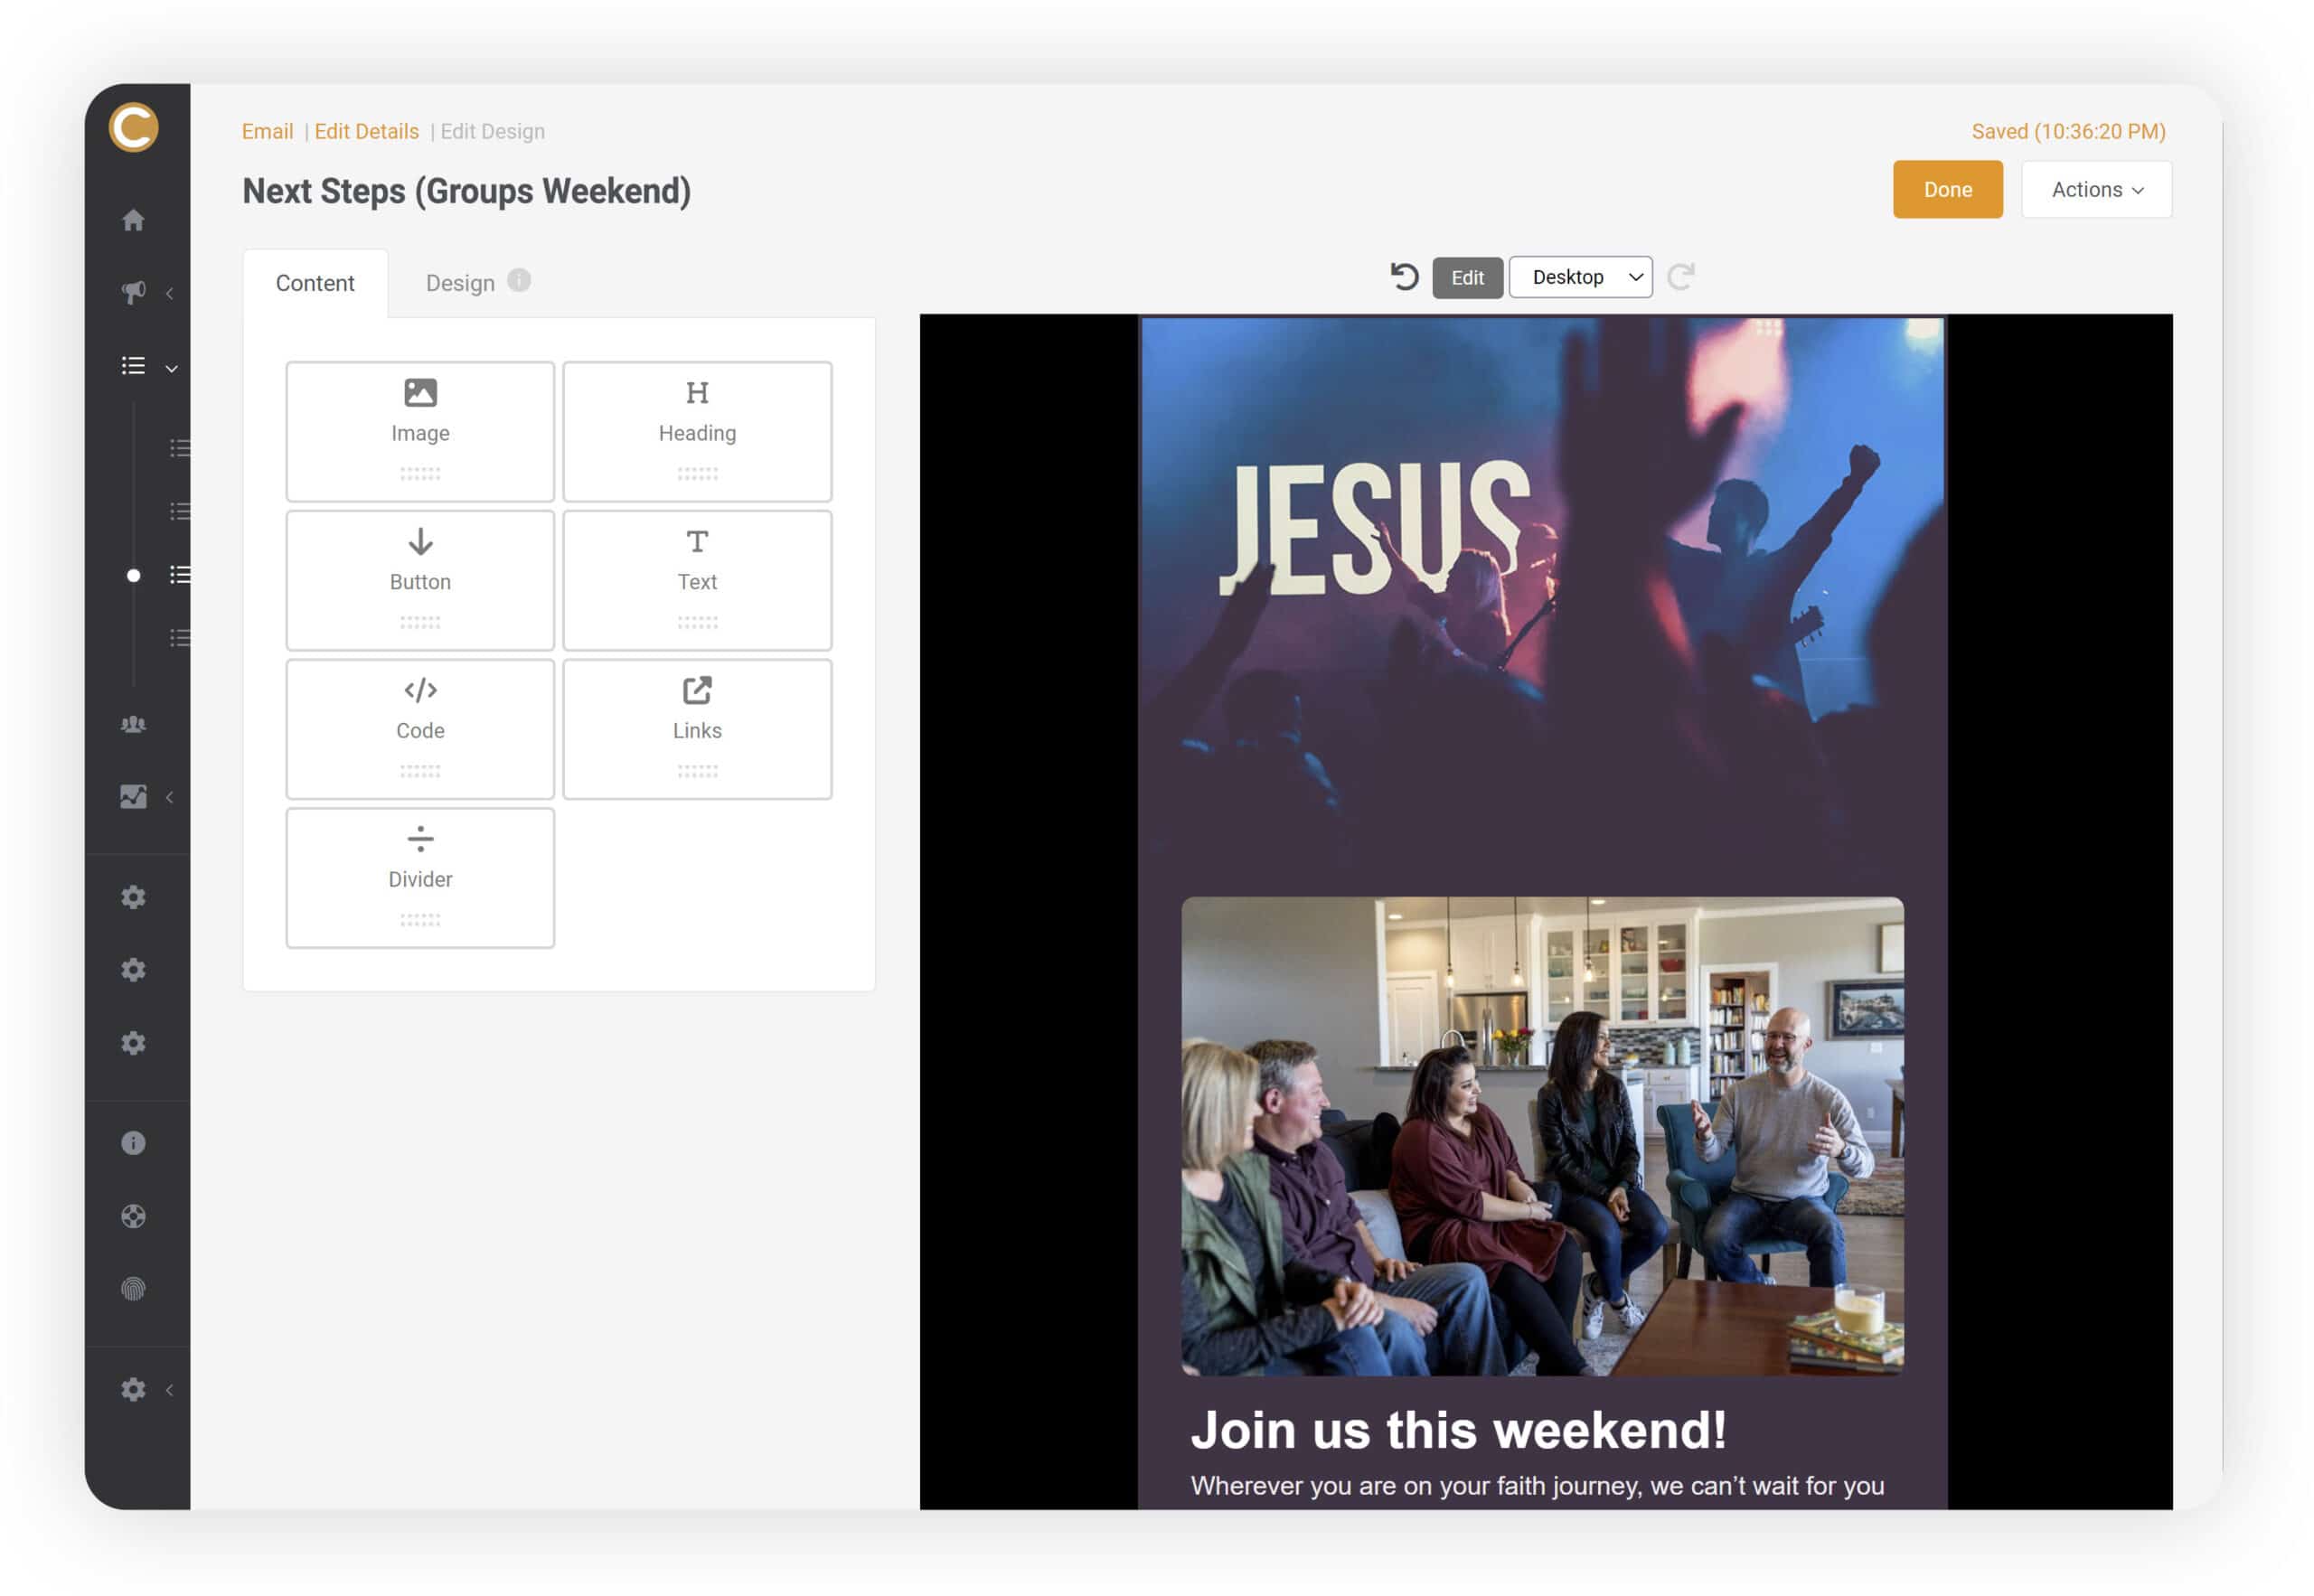
Task: Open the Home page from sidebar
Action: coord(133,220)
